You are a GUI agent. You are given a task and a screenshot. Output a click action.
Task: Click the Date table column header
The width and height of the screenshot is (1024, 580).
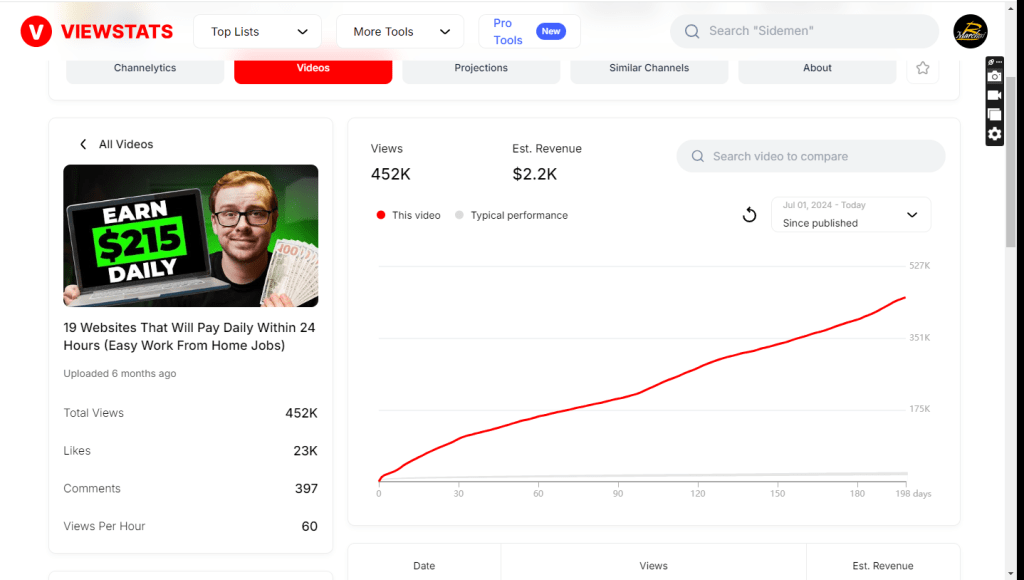coord(424,566)
